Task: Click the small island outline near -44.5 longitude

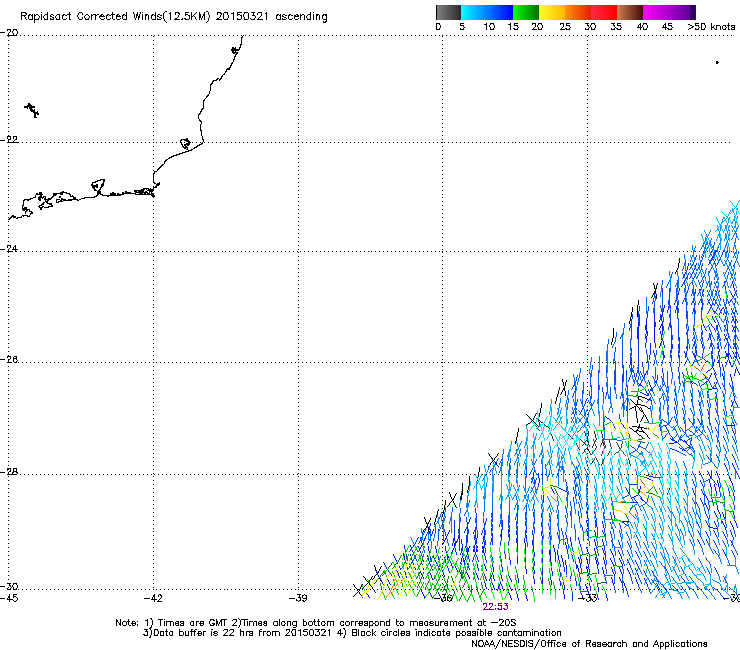Action: [32, 110]
